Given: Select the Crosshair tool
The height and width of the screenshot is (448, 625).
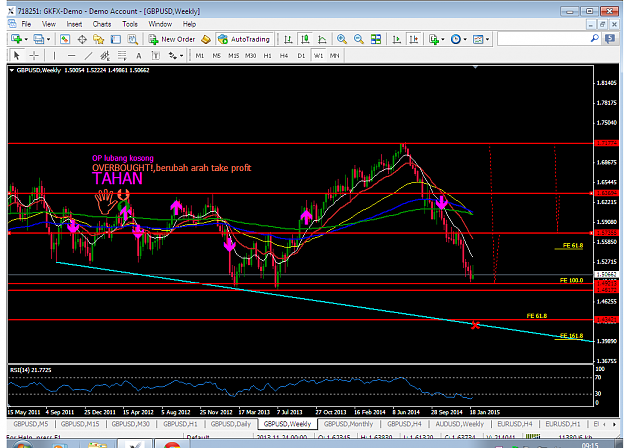Looking at the screenshot, I should pos(34,55).
